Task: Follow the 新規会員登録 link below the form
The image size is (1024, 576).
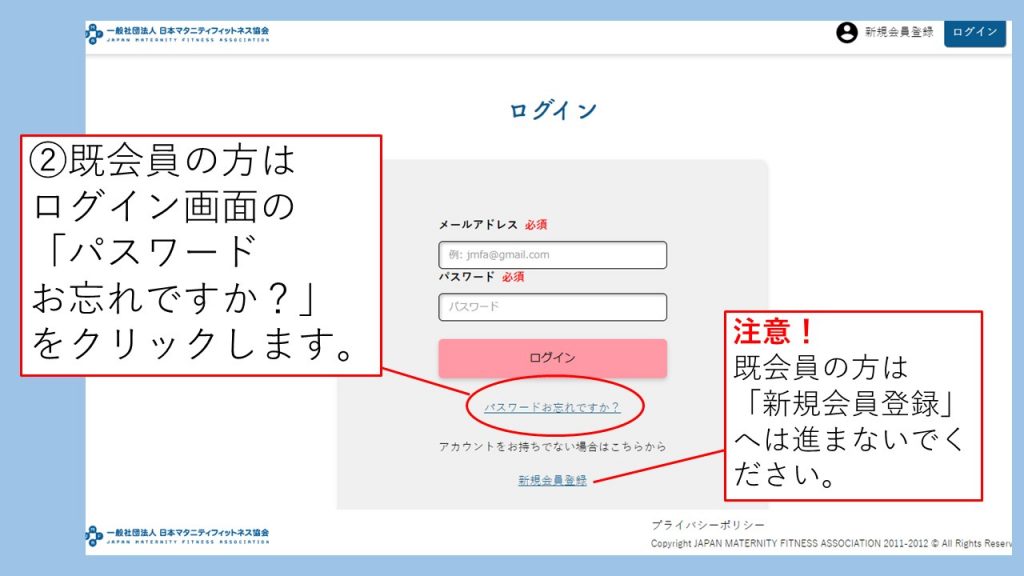Action: pyautogui.click(x=552, y=480)
